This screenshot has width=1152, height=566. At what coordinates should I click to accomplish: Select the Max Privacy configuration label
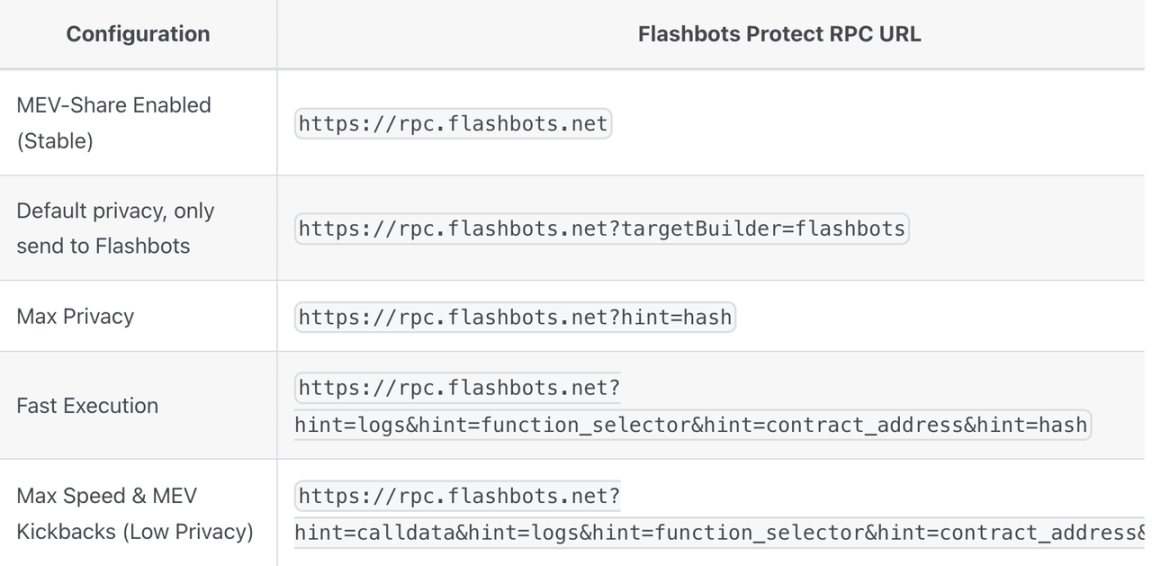[75, 317]
